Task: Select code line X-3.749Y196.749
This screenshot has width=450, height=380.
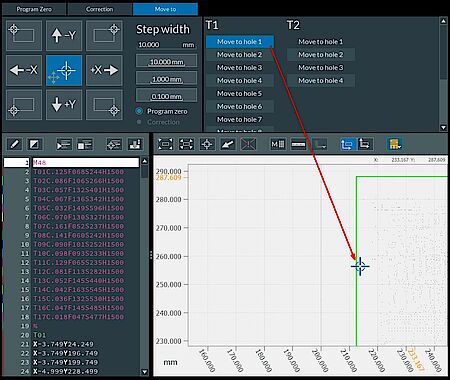Action: 65,353
